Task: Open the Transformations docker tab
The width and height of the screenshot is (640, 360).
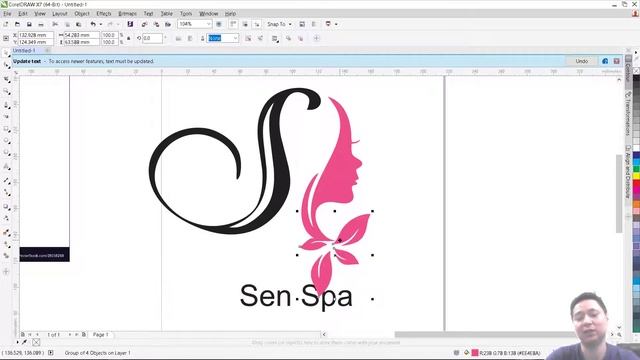Action: (628, 114)
